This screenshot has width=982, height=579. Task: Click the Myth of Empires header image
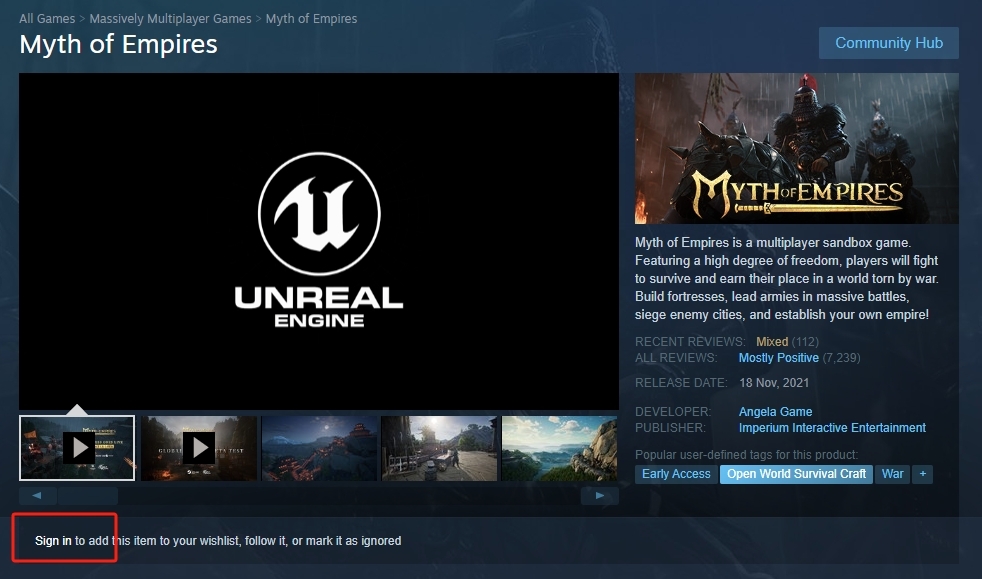(797, 148)
